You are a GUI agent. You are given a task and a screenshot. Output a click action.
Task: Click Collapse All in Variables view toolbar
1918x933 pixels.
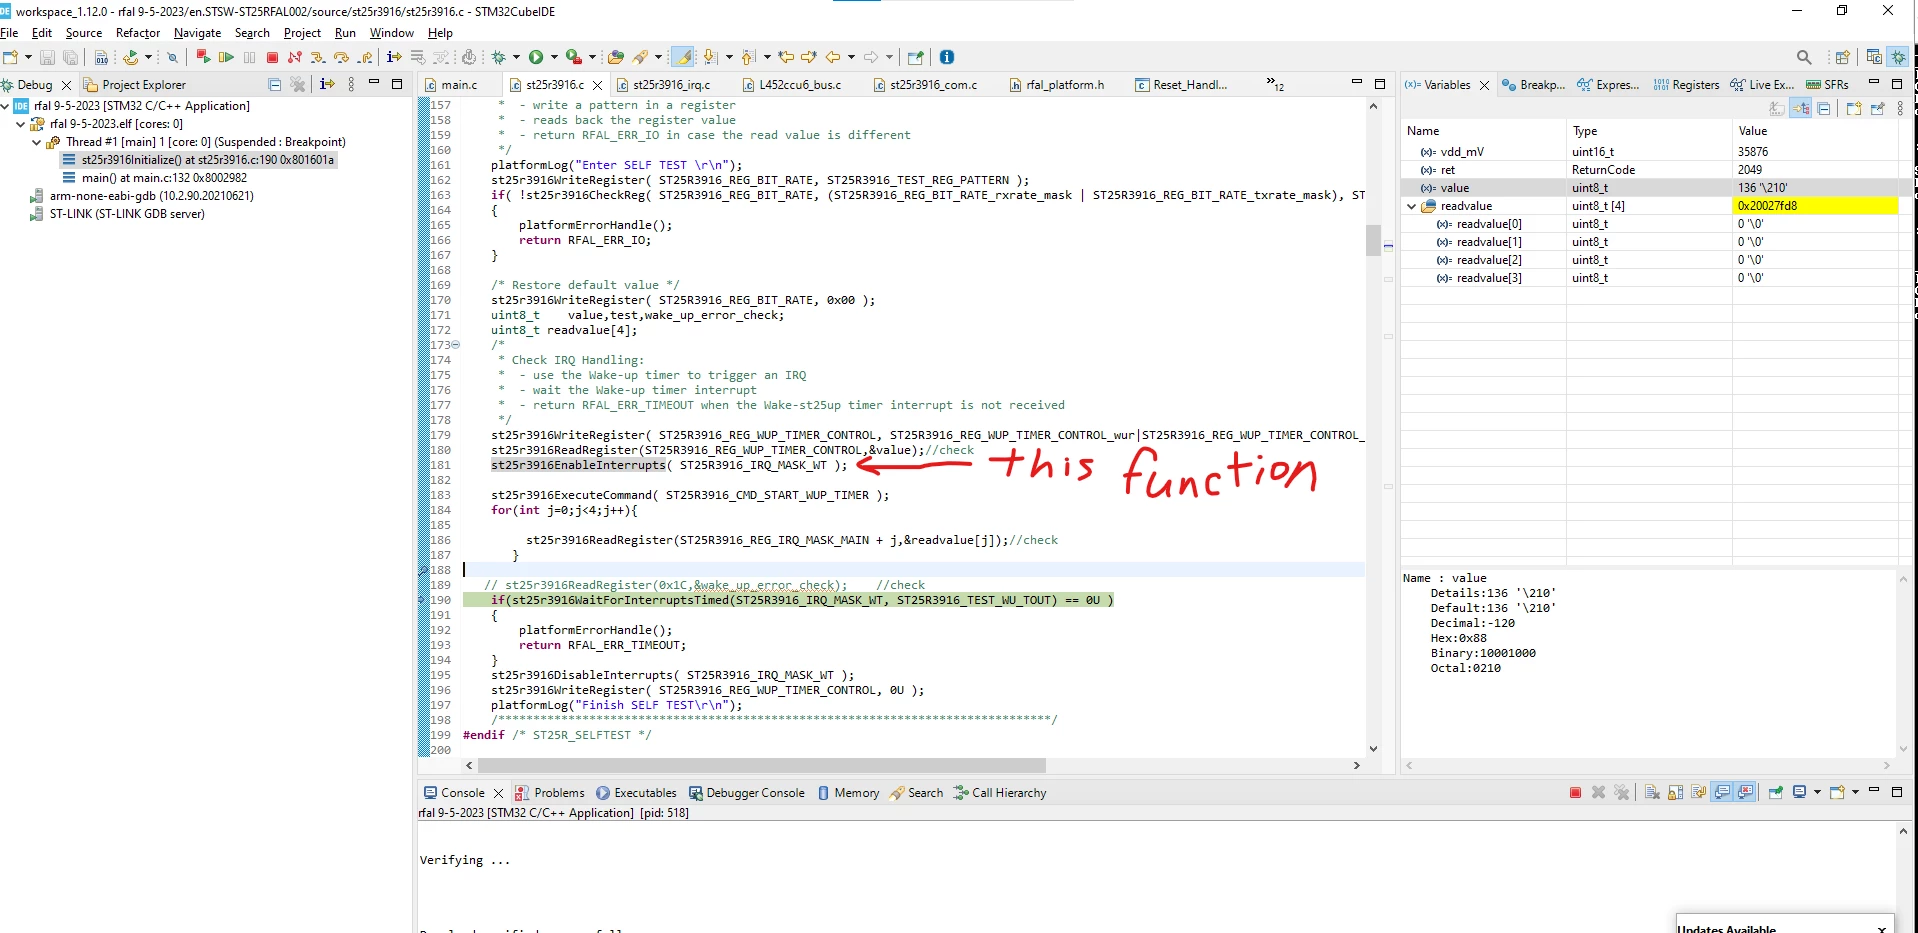tap(1824, 109)
